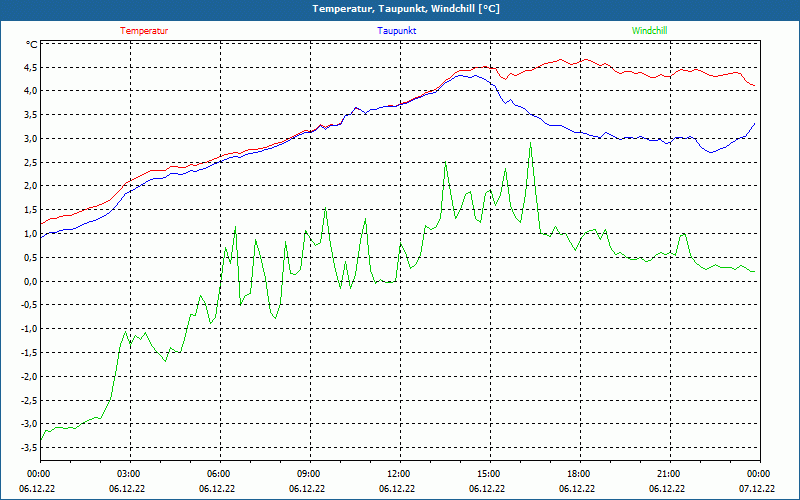800x500 pixels.
Task: Click the -1,5 y-axis value
Action: (x=29, y=353)
